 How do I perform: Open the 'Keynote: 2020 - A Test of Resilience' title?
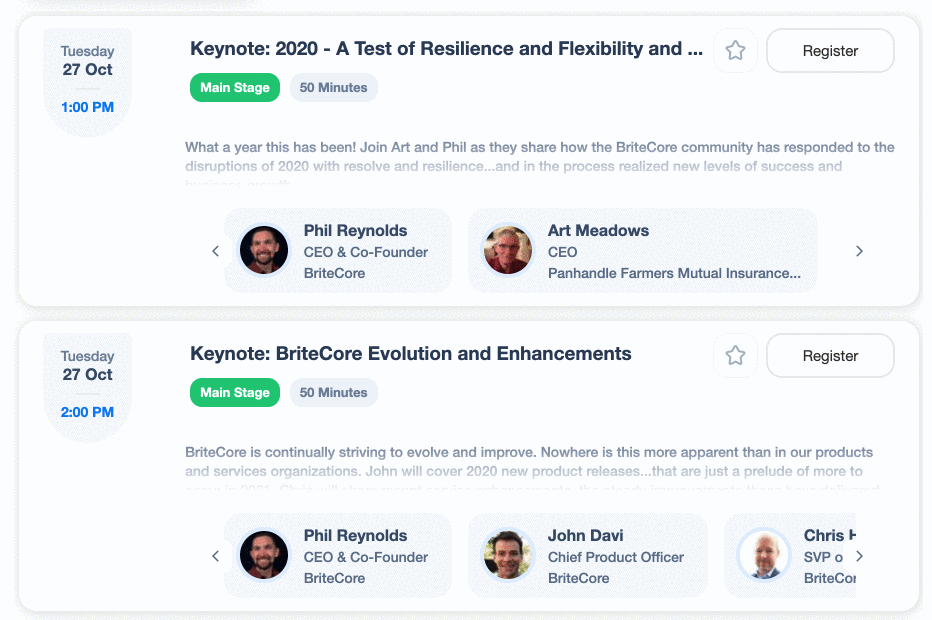[446, 49]
